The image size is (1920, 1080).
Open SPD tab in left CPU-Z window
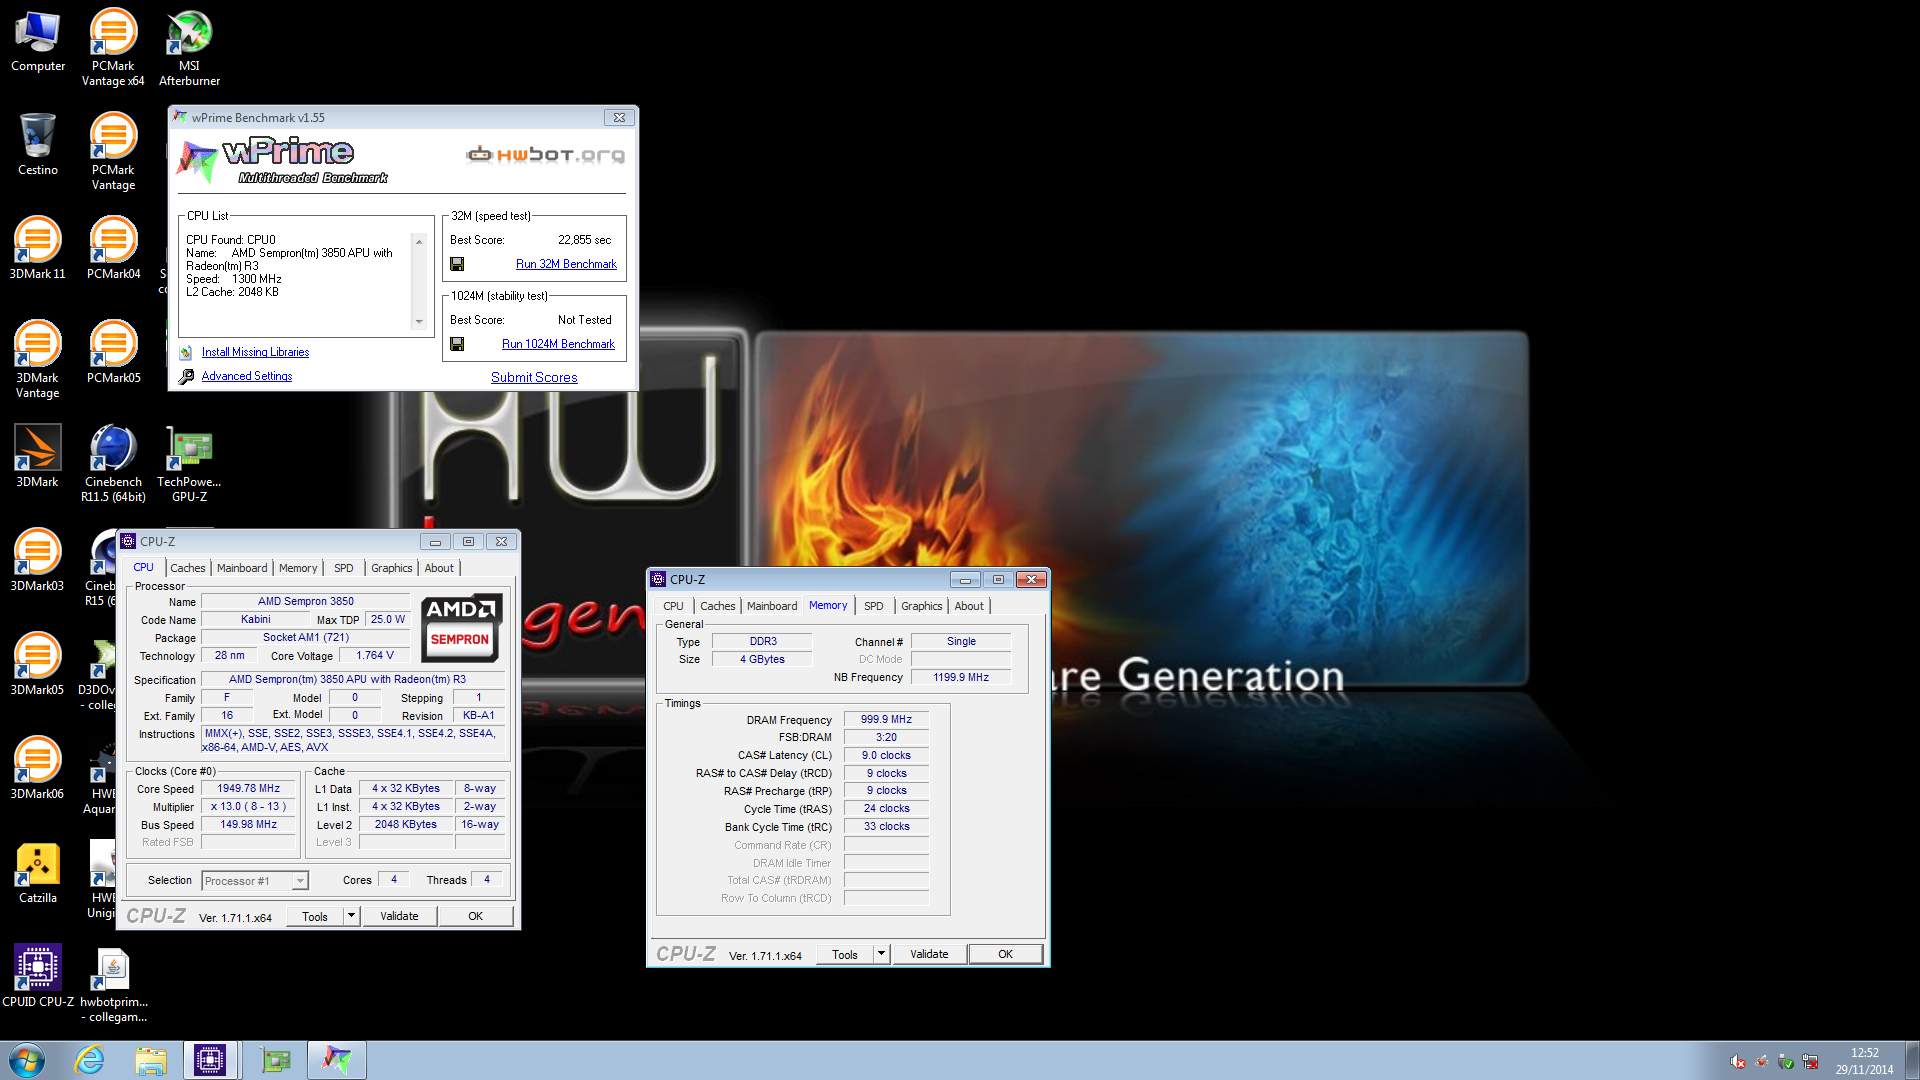343,568
